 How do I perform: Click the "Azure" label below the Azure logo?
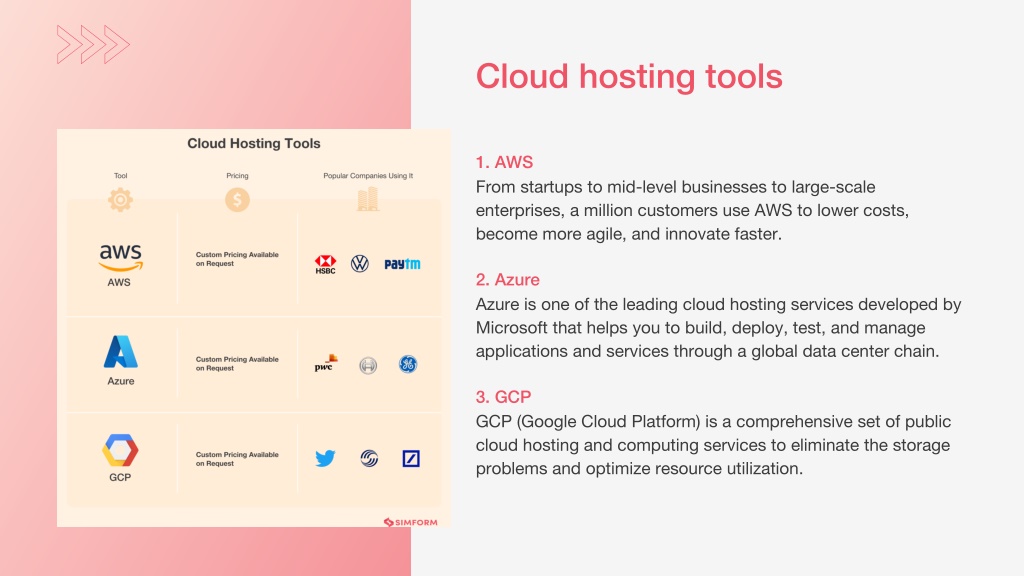[121, 381]
